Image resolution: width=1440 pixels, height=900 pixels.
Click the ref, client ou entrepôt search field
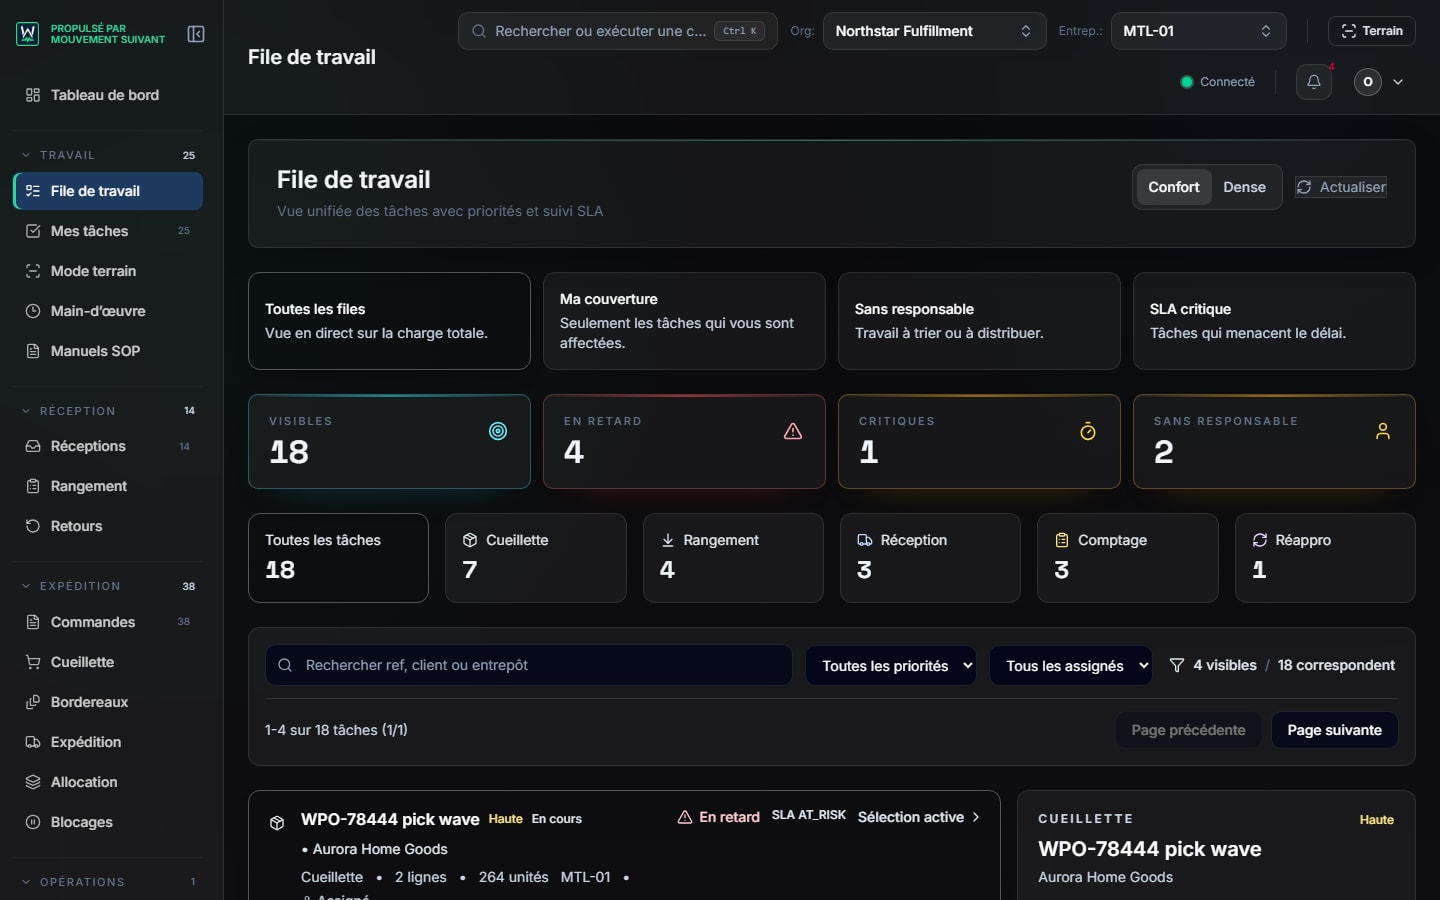(528, 665)
